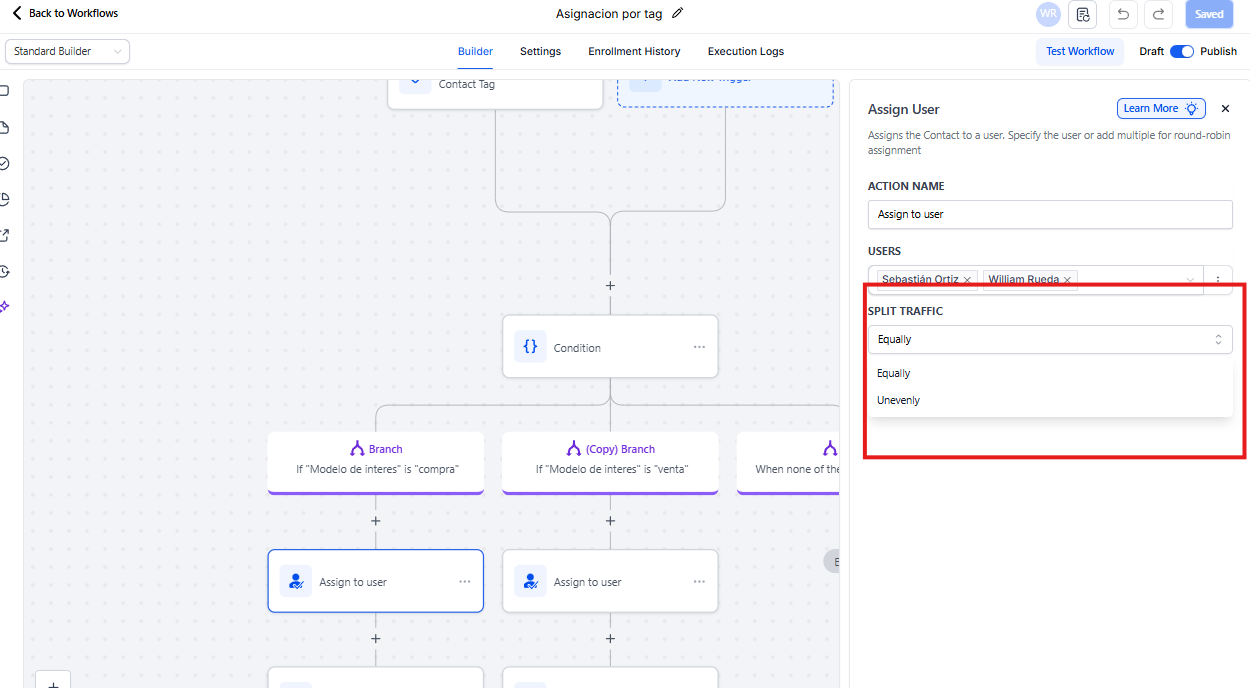Close the Assign User panel
The height and width of the screenshot is (688, 1250).
(x=1225, y=109)
